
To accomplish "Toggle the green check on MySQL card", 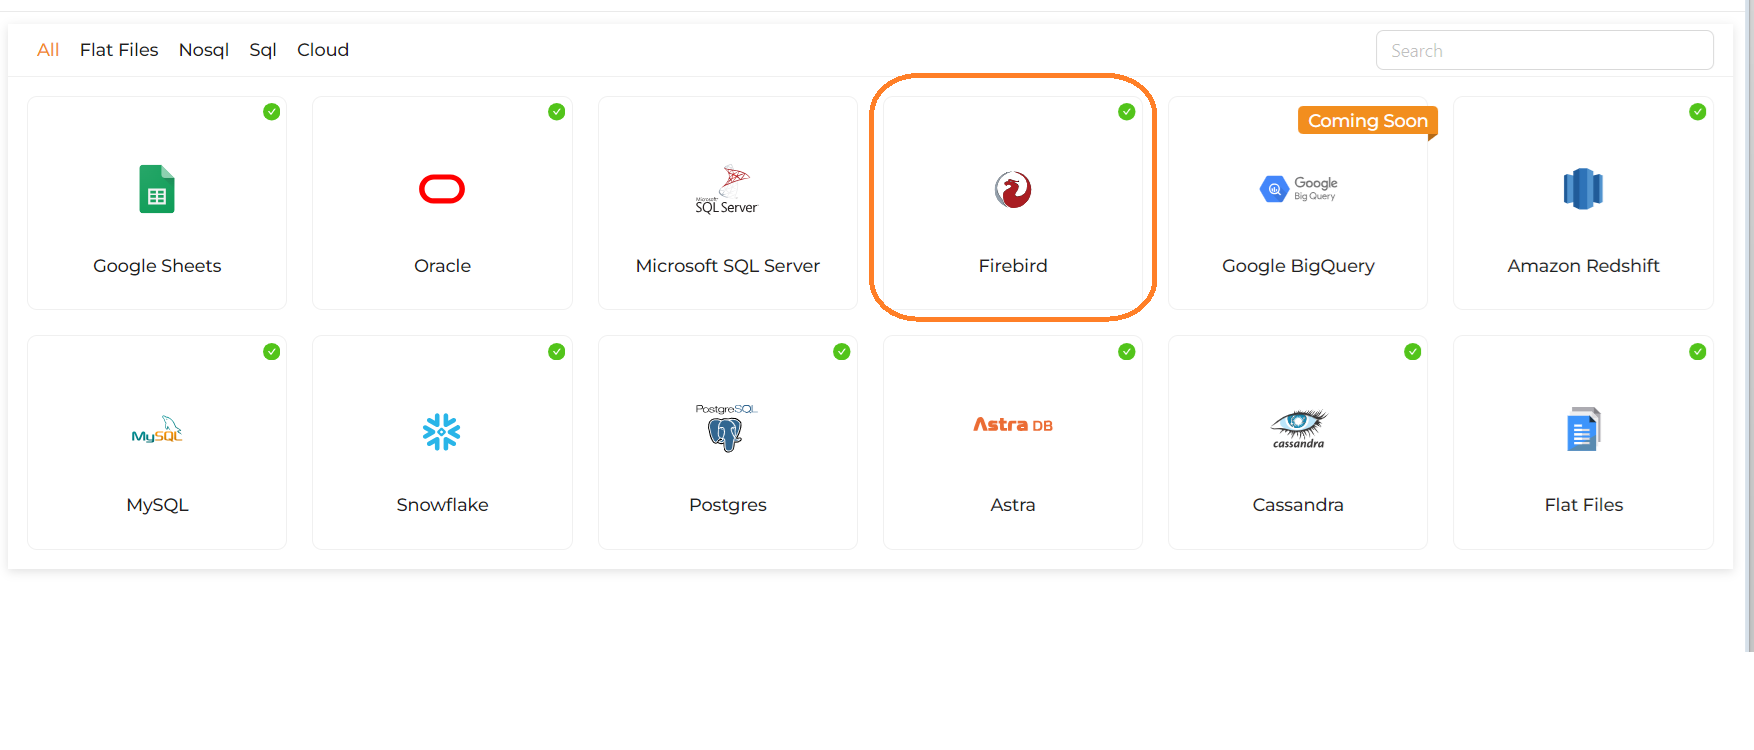I will pos(271,352).
